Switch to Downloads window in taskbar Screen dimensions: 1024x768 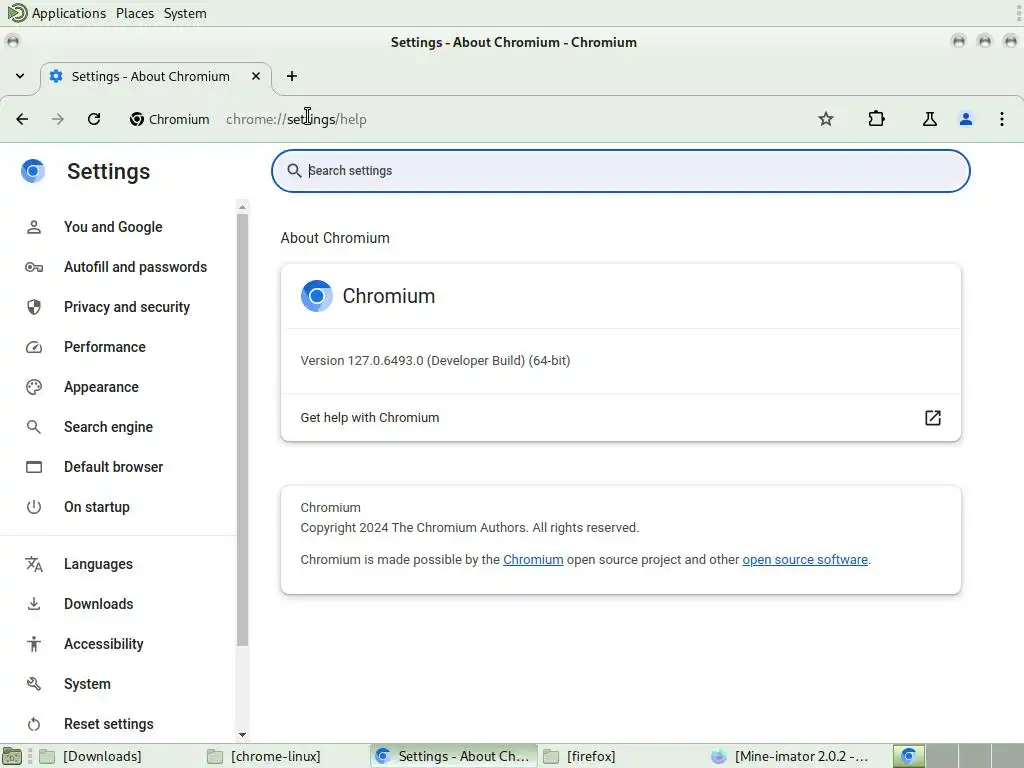click(x=119, y=756)
